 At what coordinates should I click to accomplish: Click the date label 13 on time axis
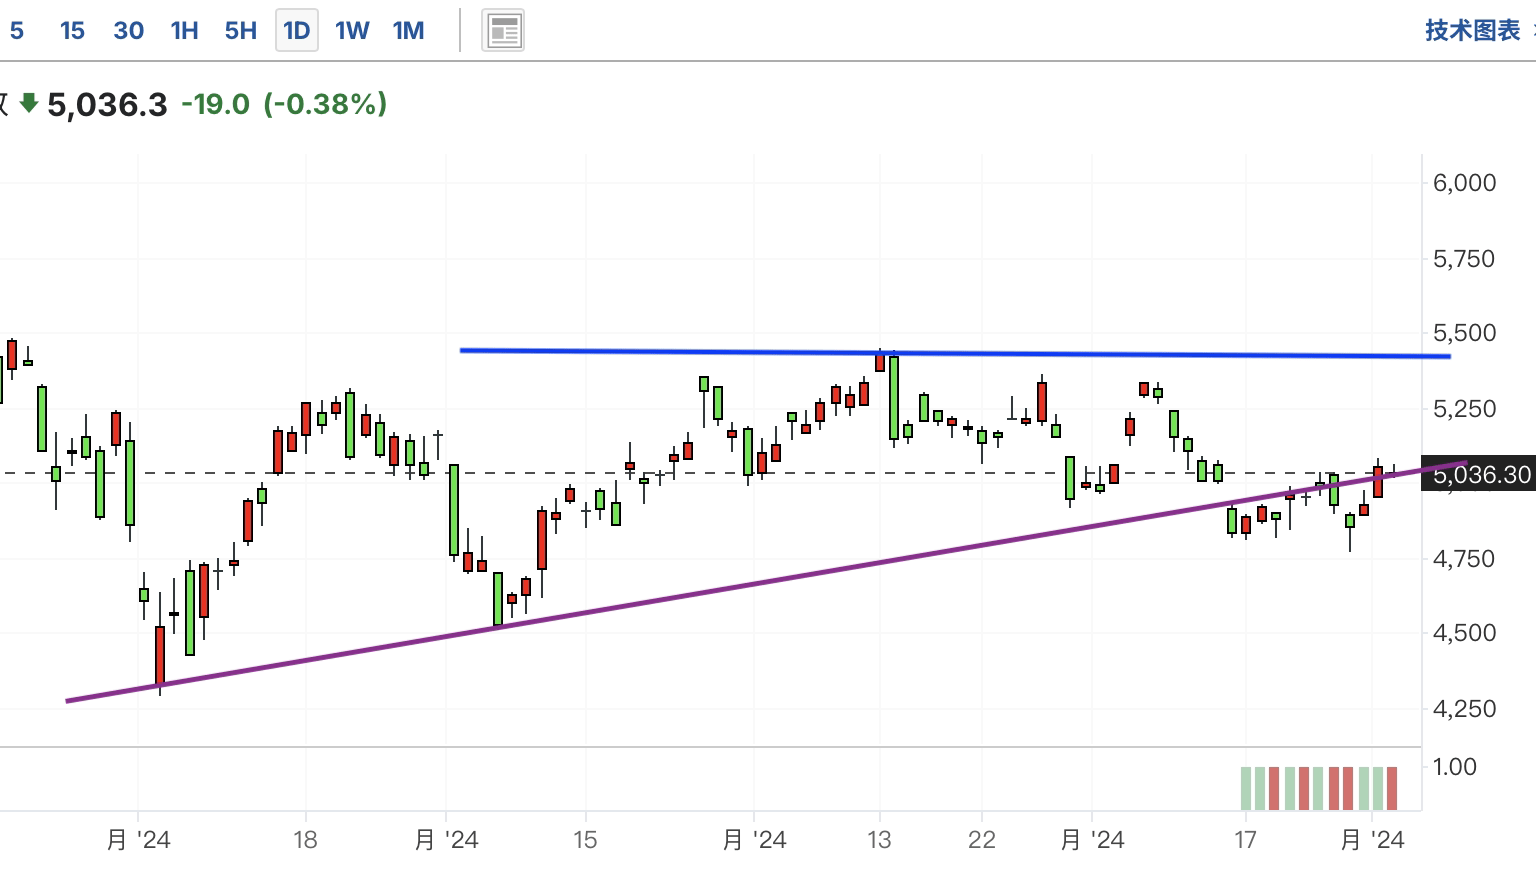click(879, 840)
